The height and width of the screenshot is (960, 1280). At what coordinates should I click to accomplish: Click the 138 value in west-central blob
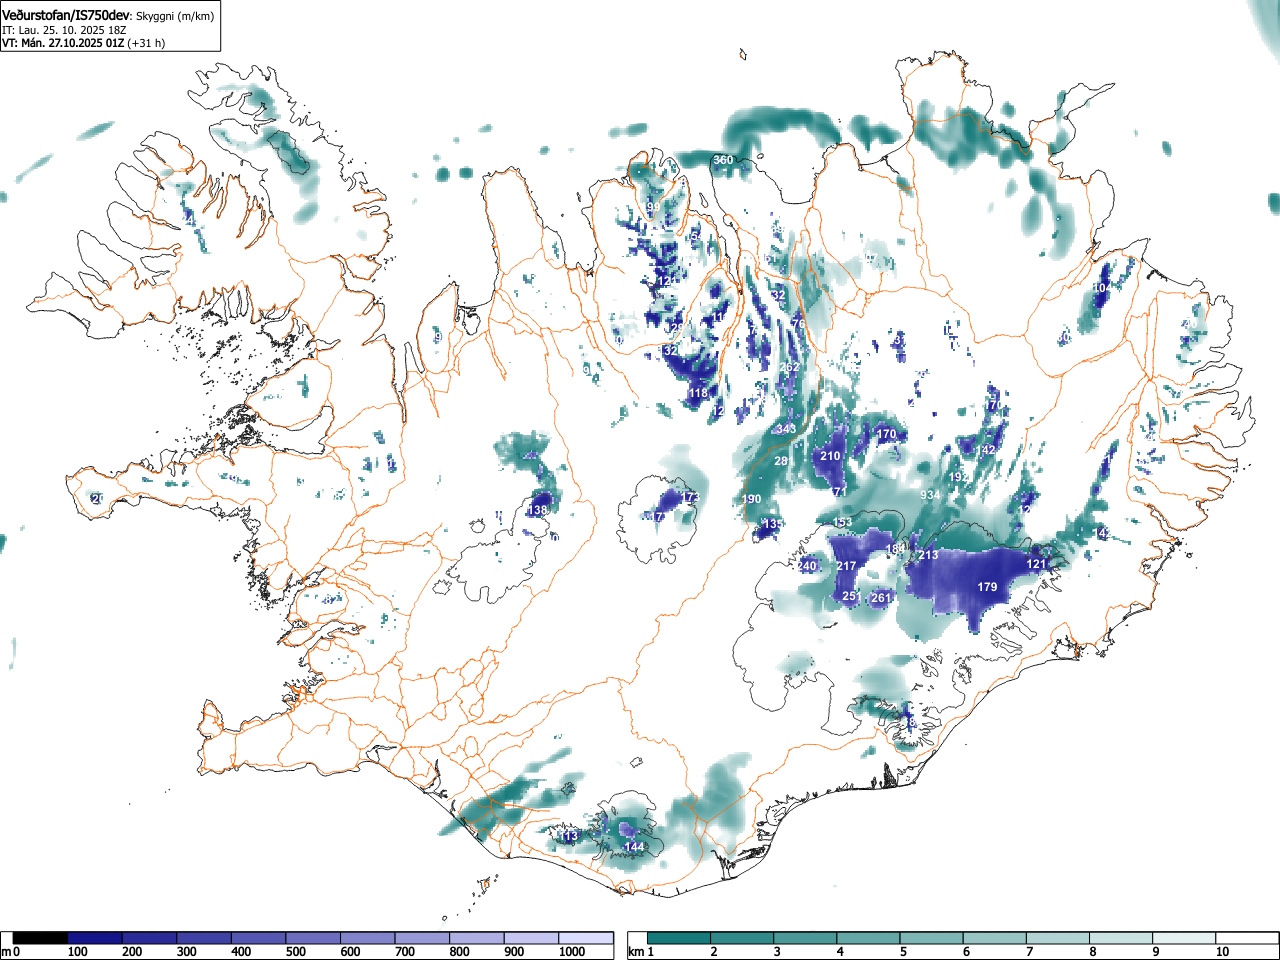[537, 510]
